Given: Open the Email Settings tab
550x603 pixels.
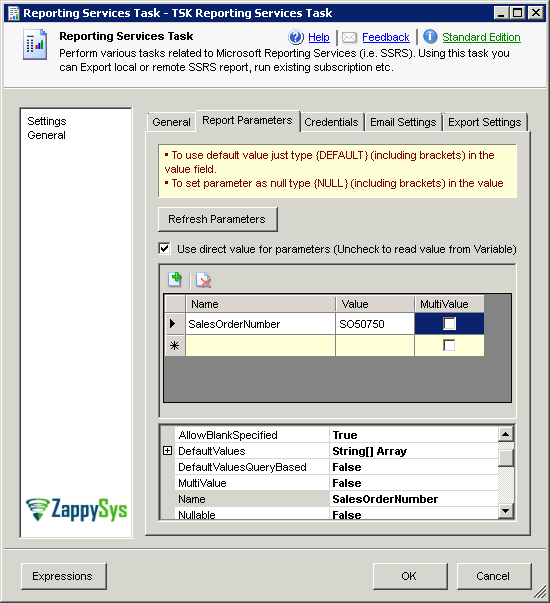Looking at the screenshot, I should (x=403, y=122).
